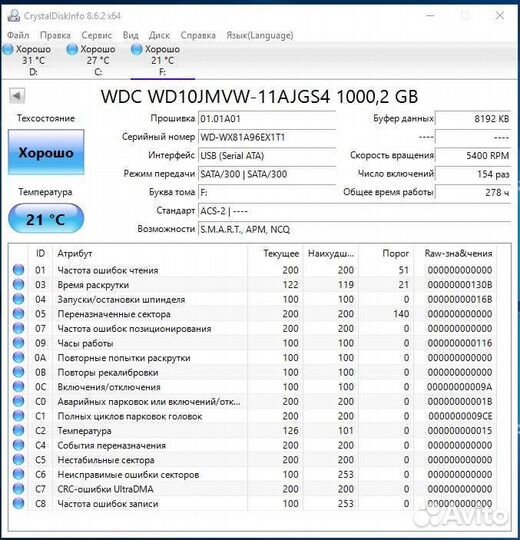520x540 pixels.
Task: Open the Язык(Language) menu
Action: (x=260, y=35)
